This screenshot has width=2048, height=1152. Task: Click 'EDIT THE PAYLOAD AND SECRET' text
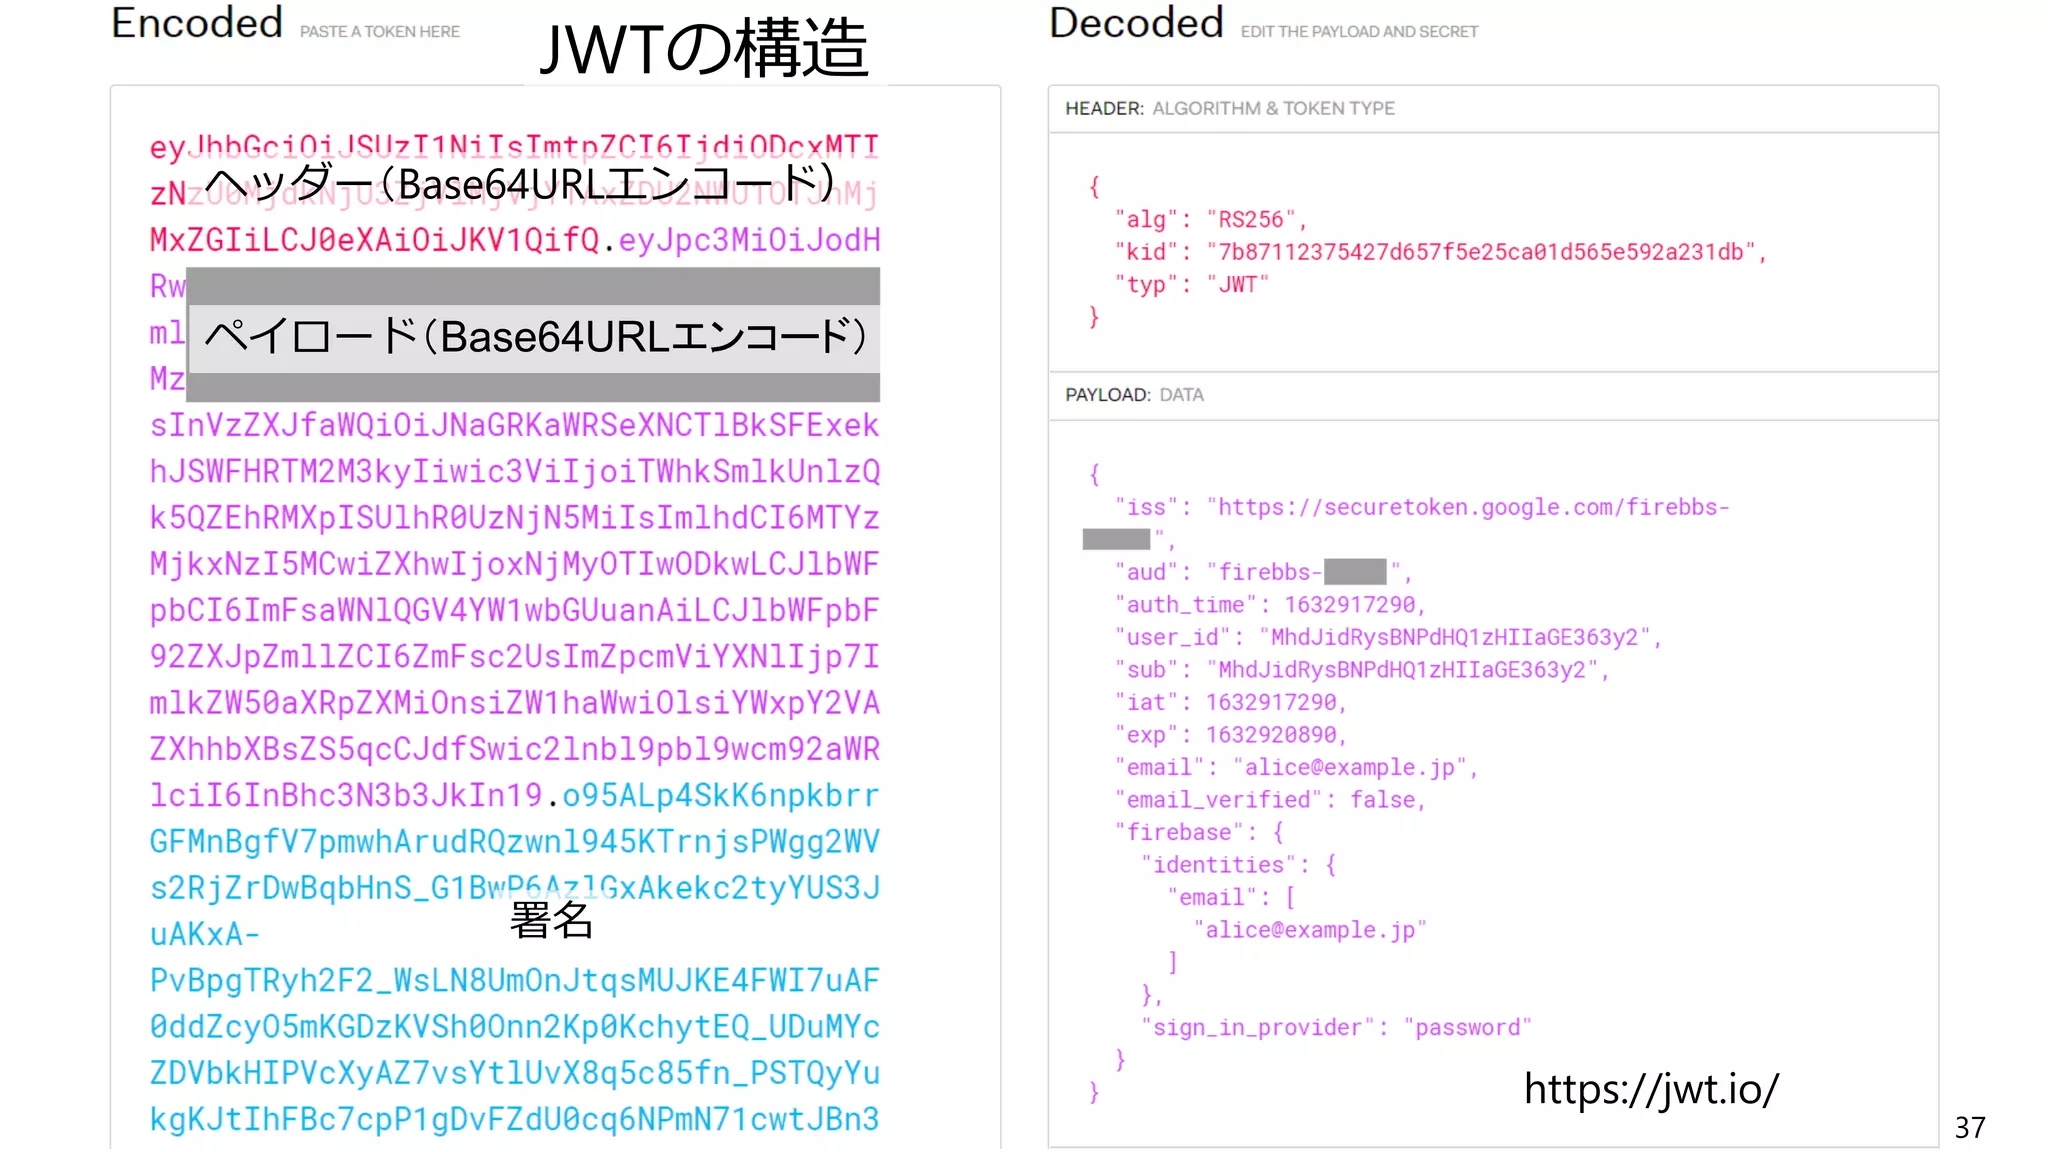point(1359,32)
